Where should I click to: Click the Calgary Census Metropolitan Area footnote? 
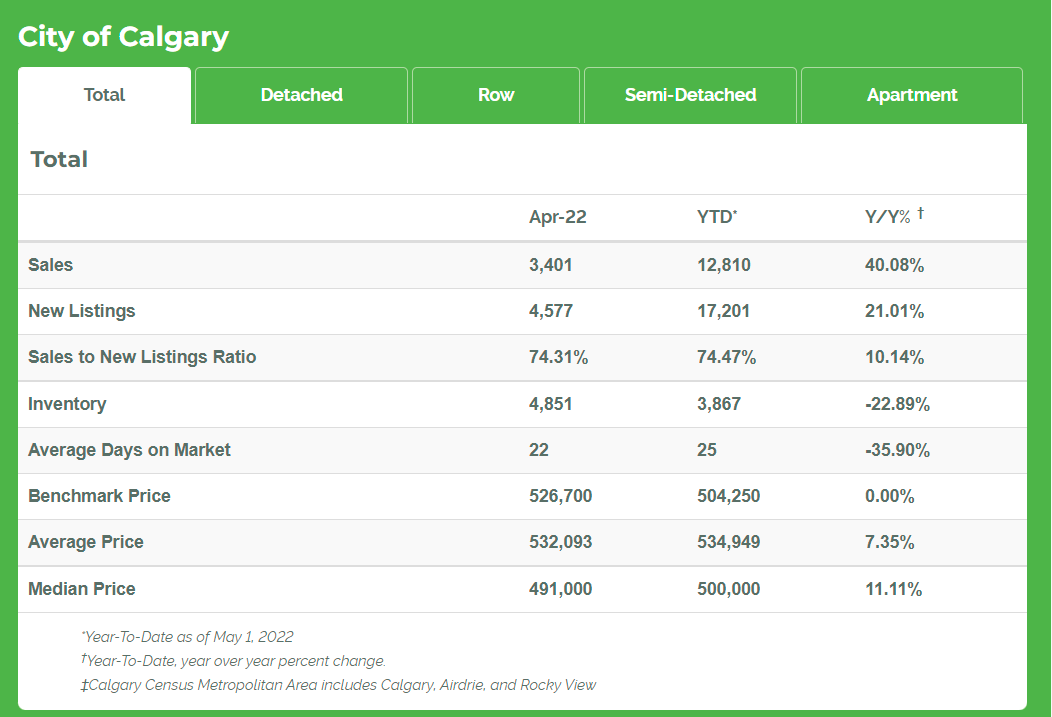338,685
